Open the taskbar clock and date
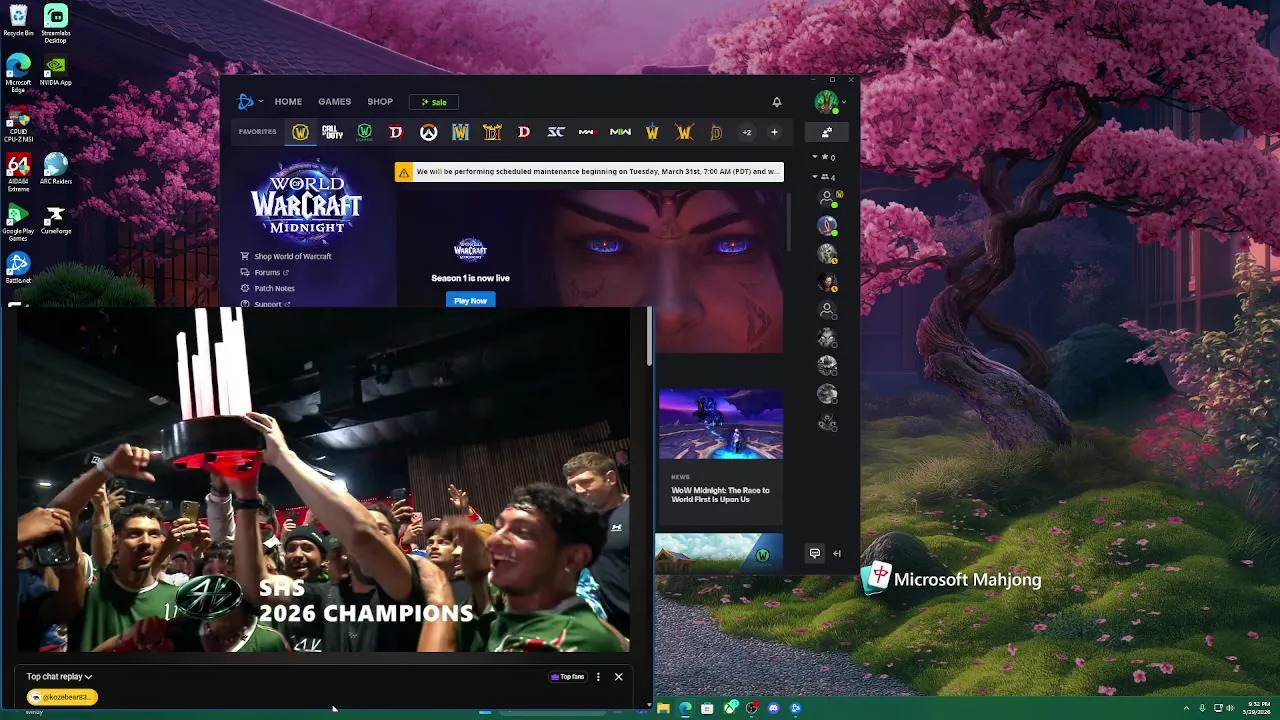Screen dimensions: 1280x720 coord(1258,709)
